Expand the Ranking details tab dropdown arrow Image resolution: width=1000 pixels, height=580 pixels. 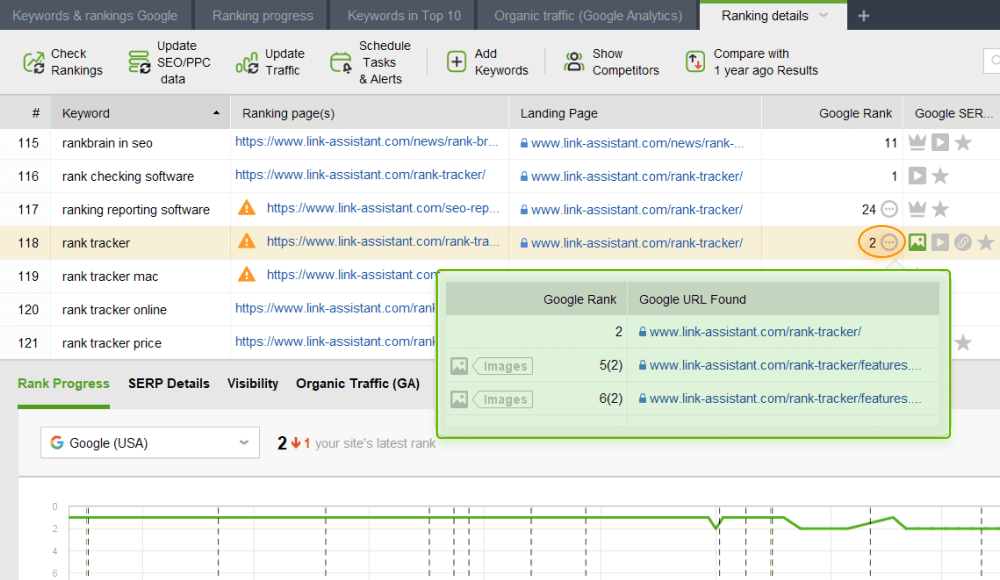[823, 15]
